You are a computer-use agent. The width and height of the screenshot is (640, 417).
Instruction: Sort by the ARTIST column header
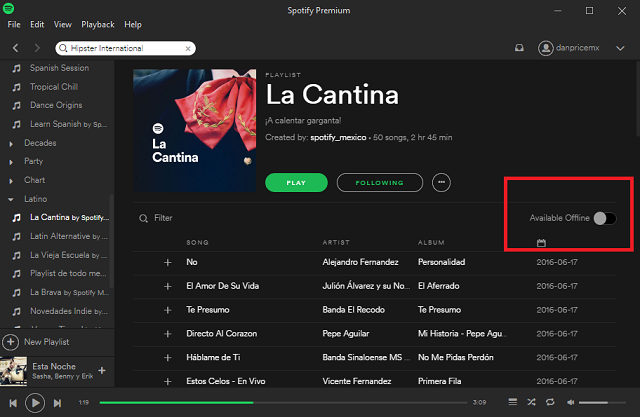pyautogui.click(x=336, y=242)
